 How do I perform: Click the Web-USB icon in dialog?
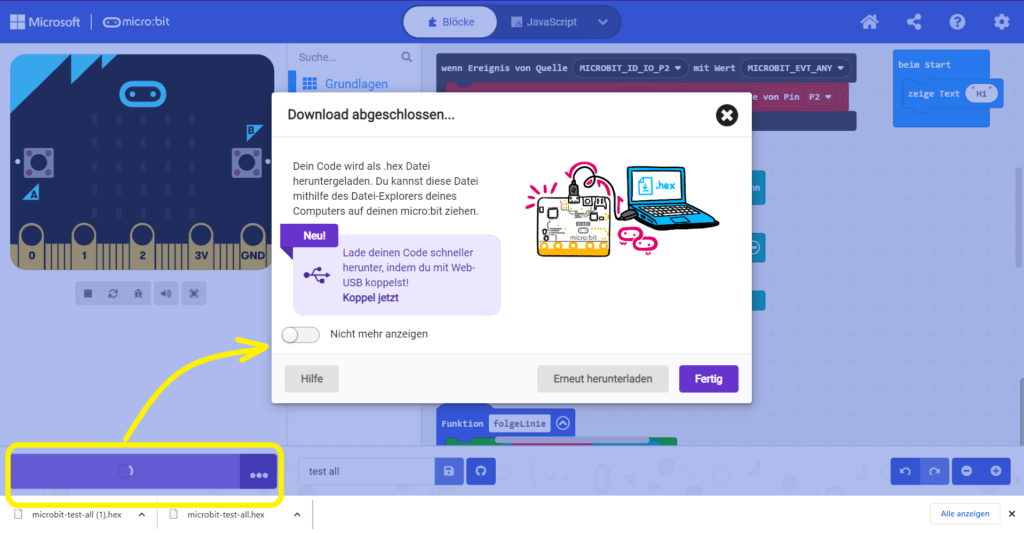[317, 275]
